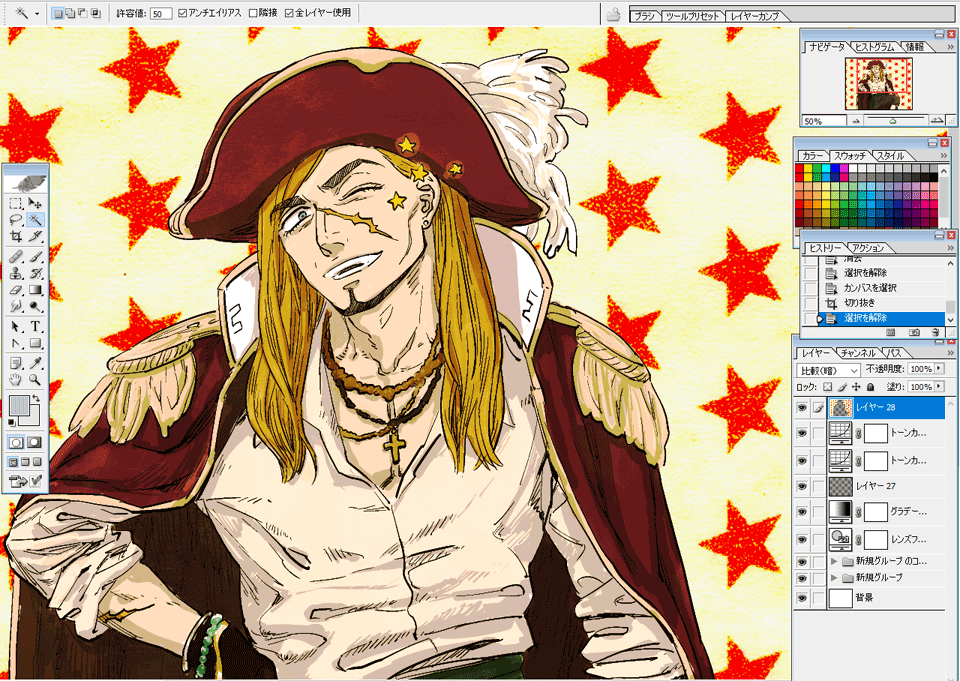Screen dimensions: 960x681
Task: Click the Navigator 50% zoom field
Action: [823, 121]
